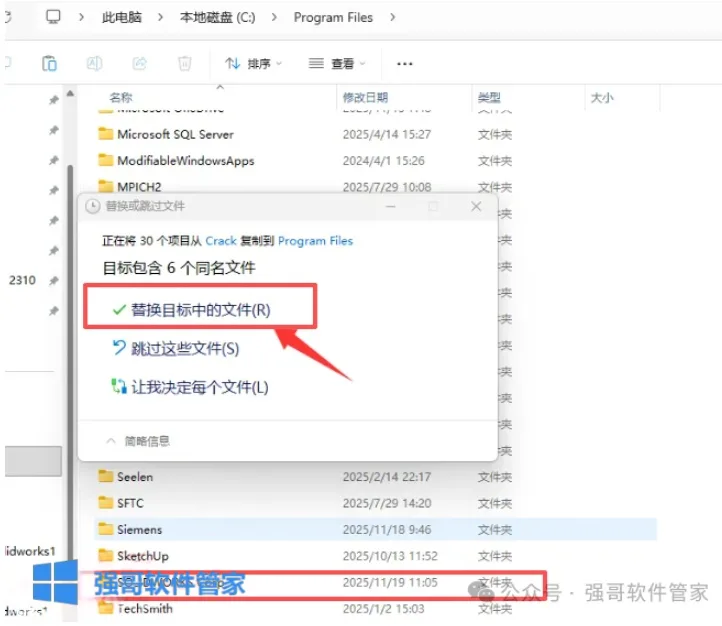Click the date 2025/1/2 15:03 cell

click(384, 609)
